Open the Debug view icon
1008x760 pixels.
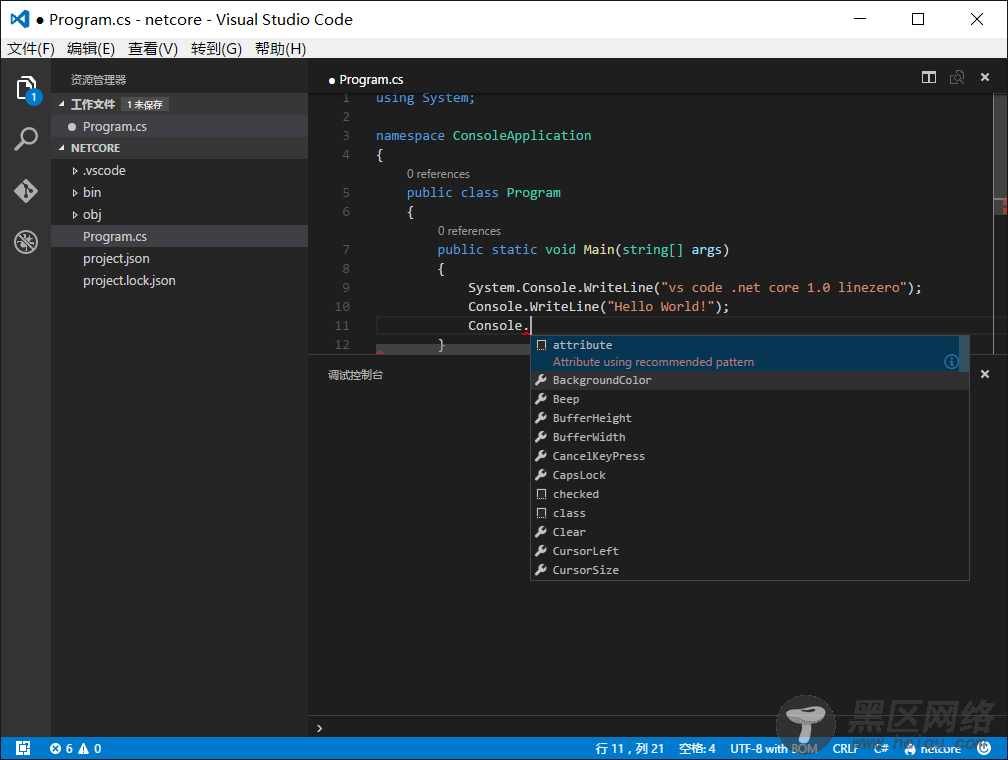(x=26, y=242)
